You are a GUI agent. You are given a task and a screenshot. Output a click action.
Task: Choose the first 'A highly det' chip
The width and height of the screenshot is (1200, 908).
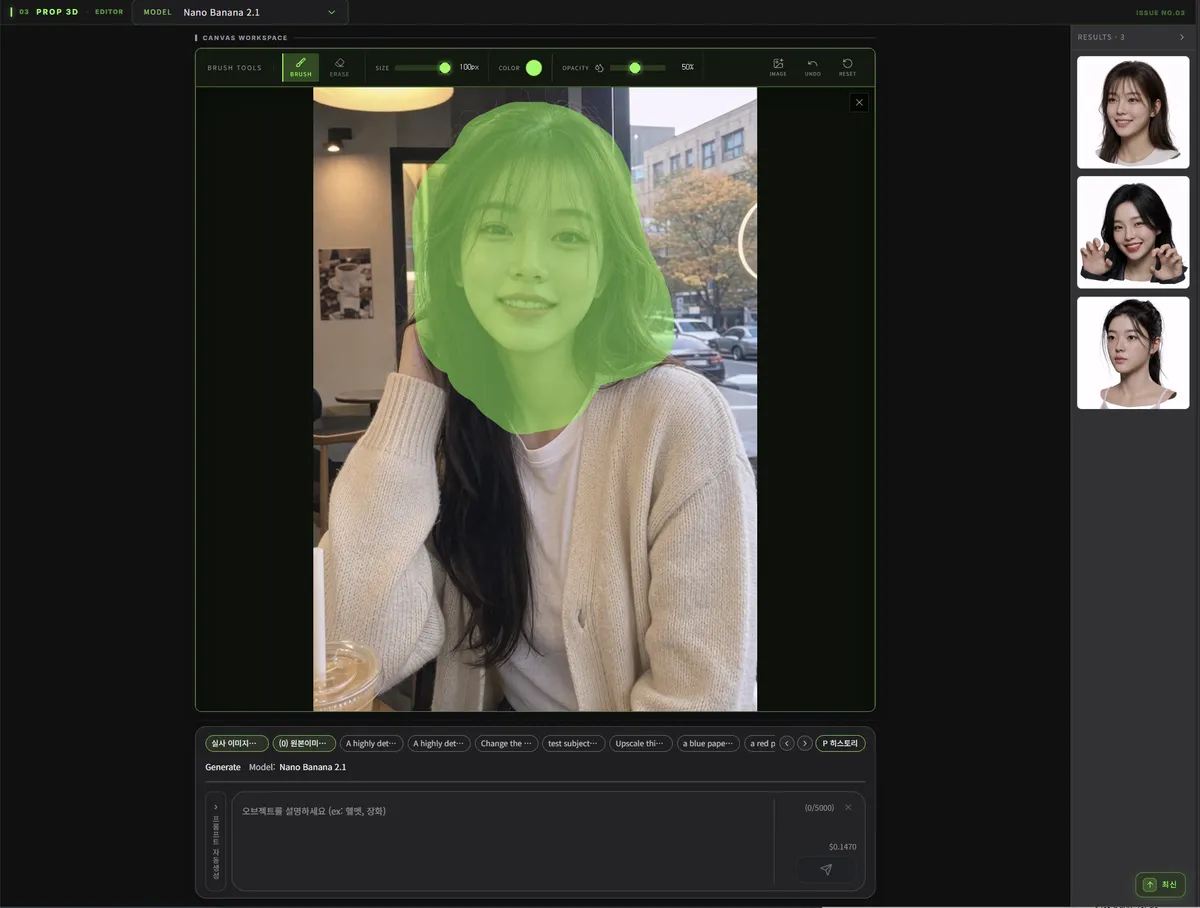372,744
